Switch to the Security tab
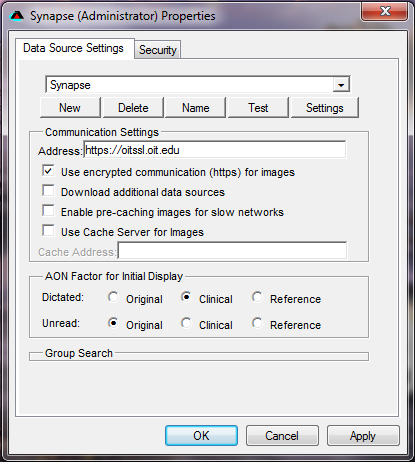This screenshot has height=462, width=415. tap(158, 50)
